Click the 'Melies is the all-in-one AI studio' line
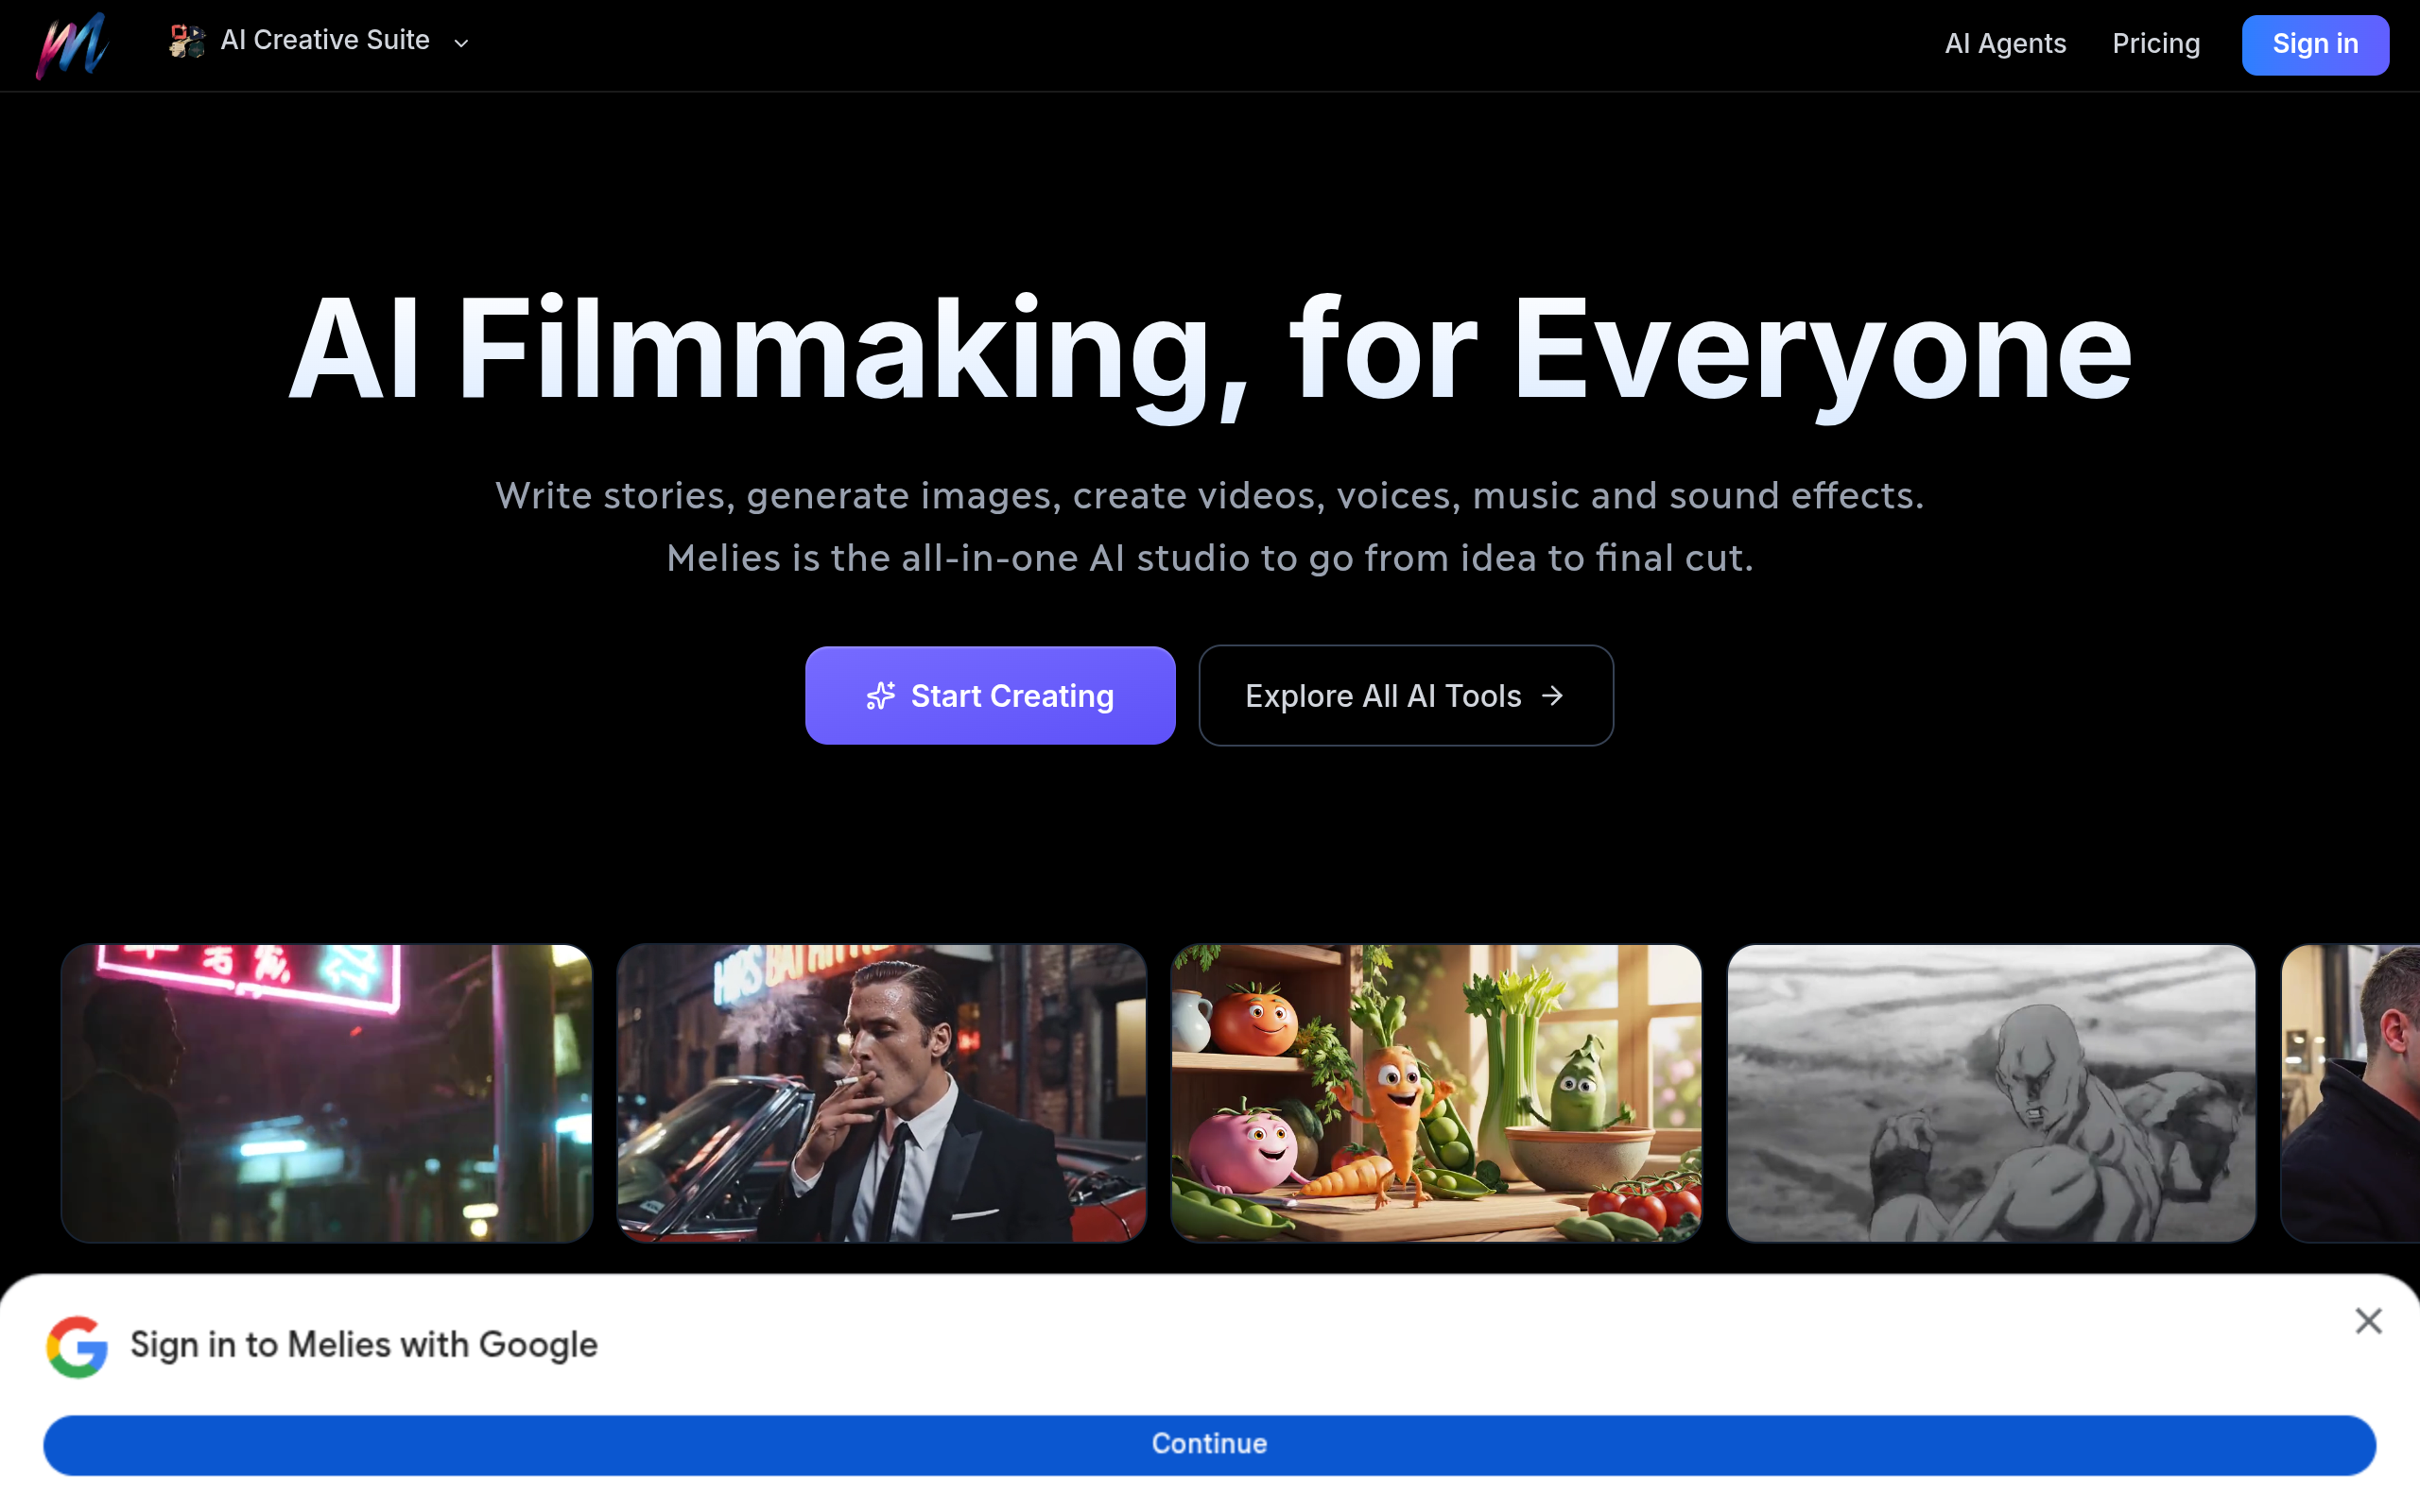Viewport: 2420px width, 1512px height. coord(1209,558)
